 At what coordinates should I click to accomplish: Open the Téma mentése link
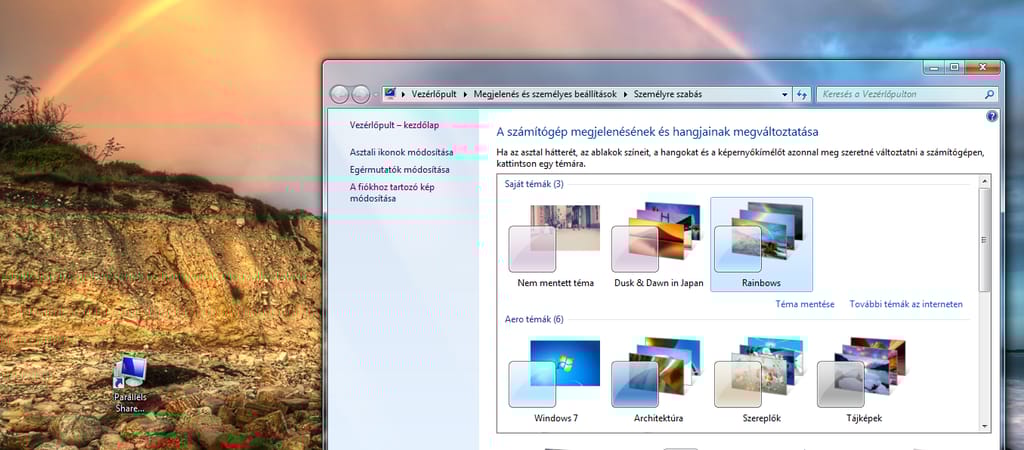[805, 304]
